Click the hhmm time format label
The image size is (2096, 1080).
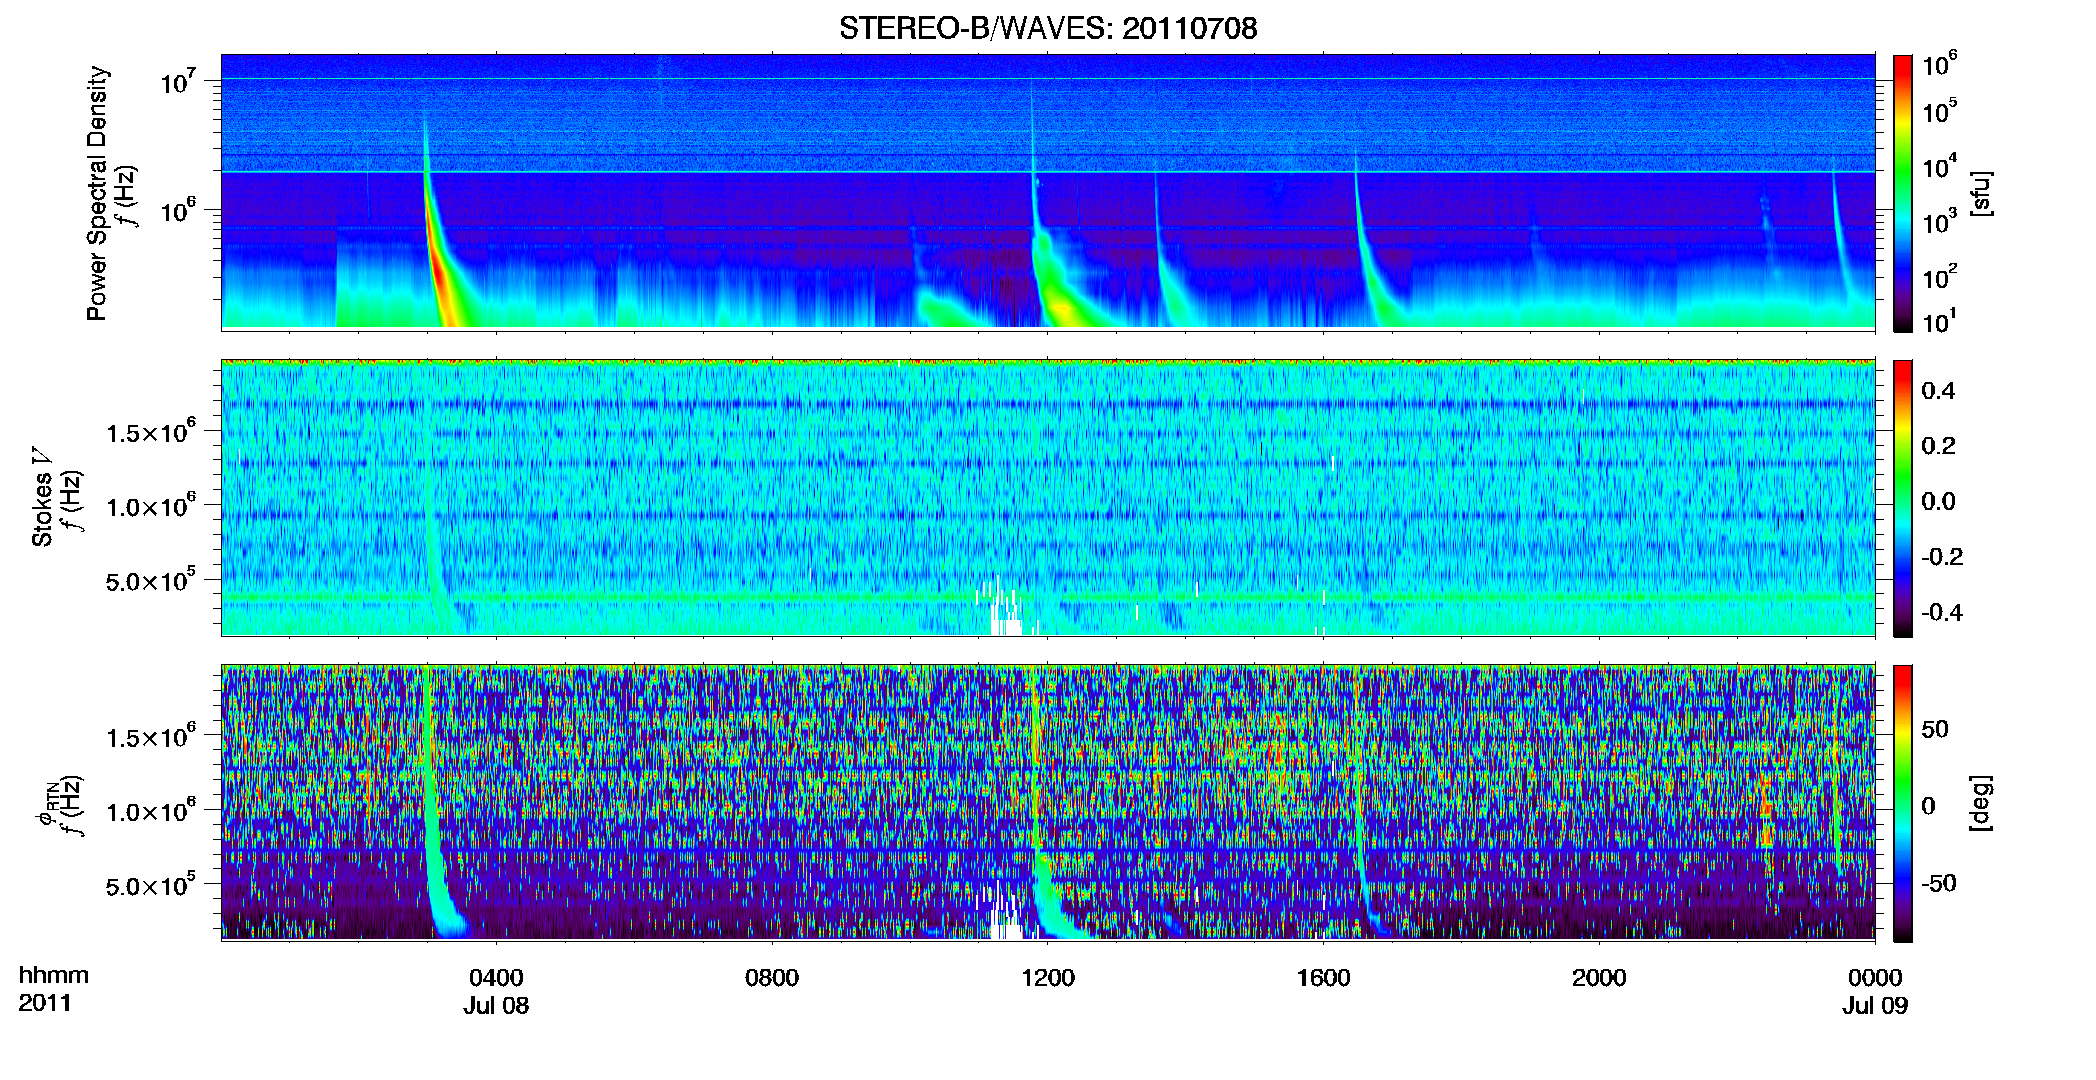tap(53, 976)
